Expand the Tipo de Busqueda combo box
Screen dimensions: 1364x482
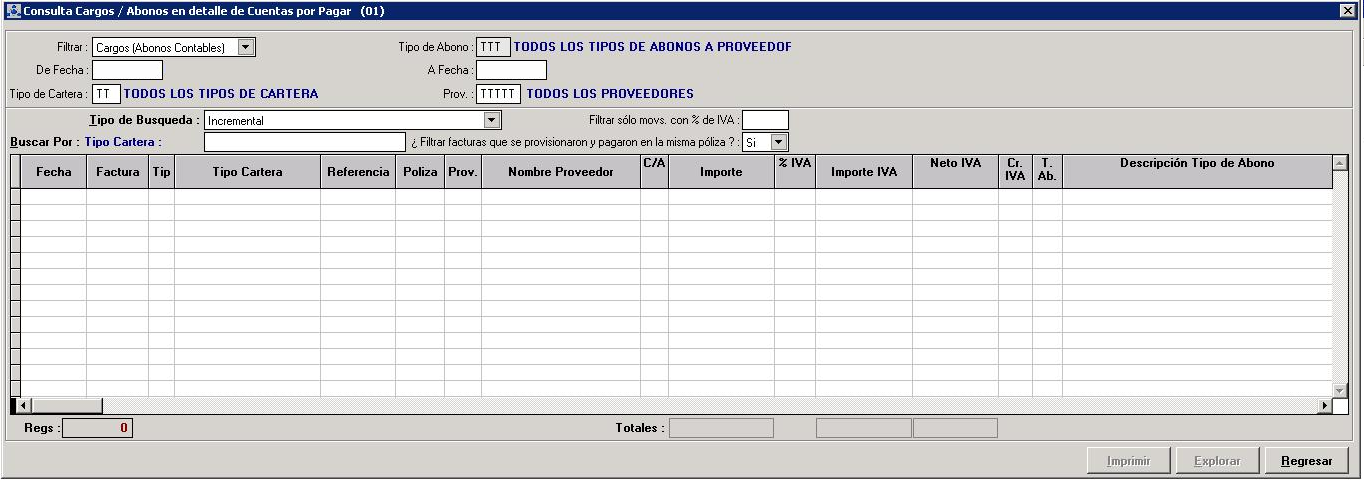pyautogui.click(x=491, y=120)
